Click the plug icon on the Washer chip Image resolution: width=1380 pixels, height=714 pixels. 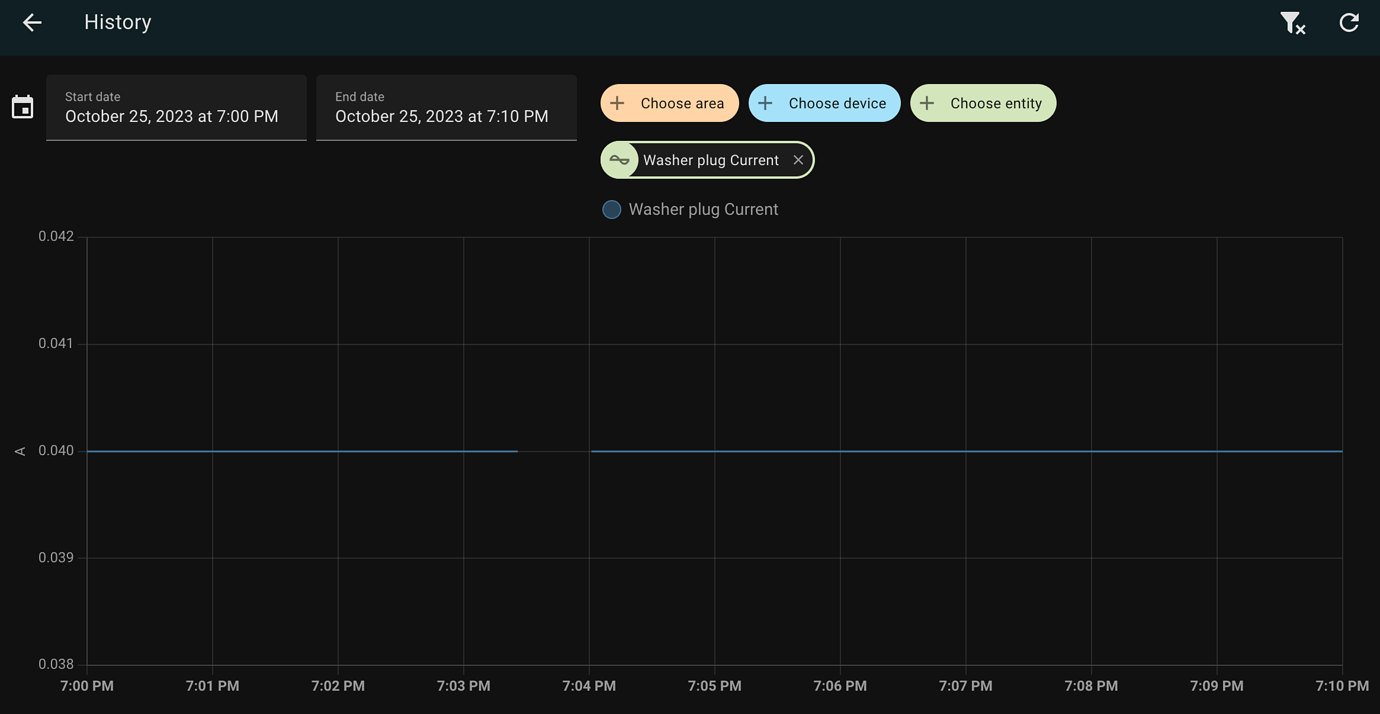pyautogui.click(x=619, y=159)
